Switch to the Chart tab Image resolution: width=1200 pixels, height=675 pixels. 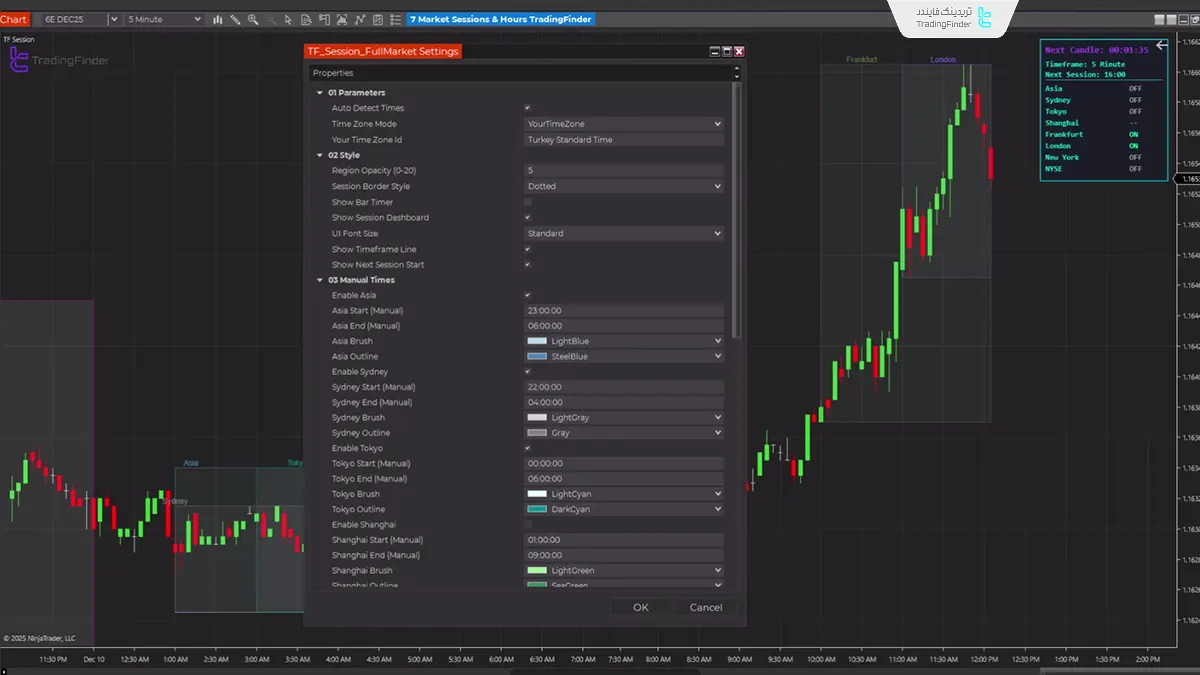14,19
